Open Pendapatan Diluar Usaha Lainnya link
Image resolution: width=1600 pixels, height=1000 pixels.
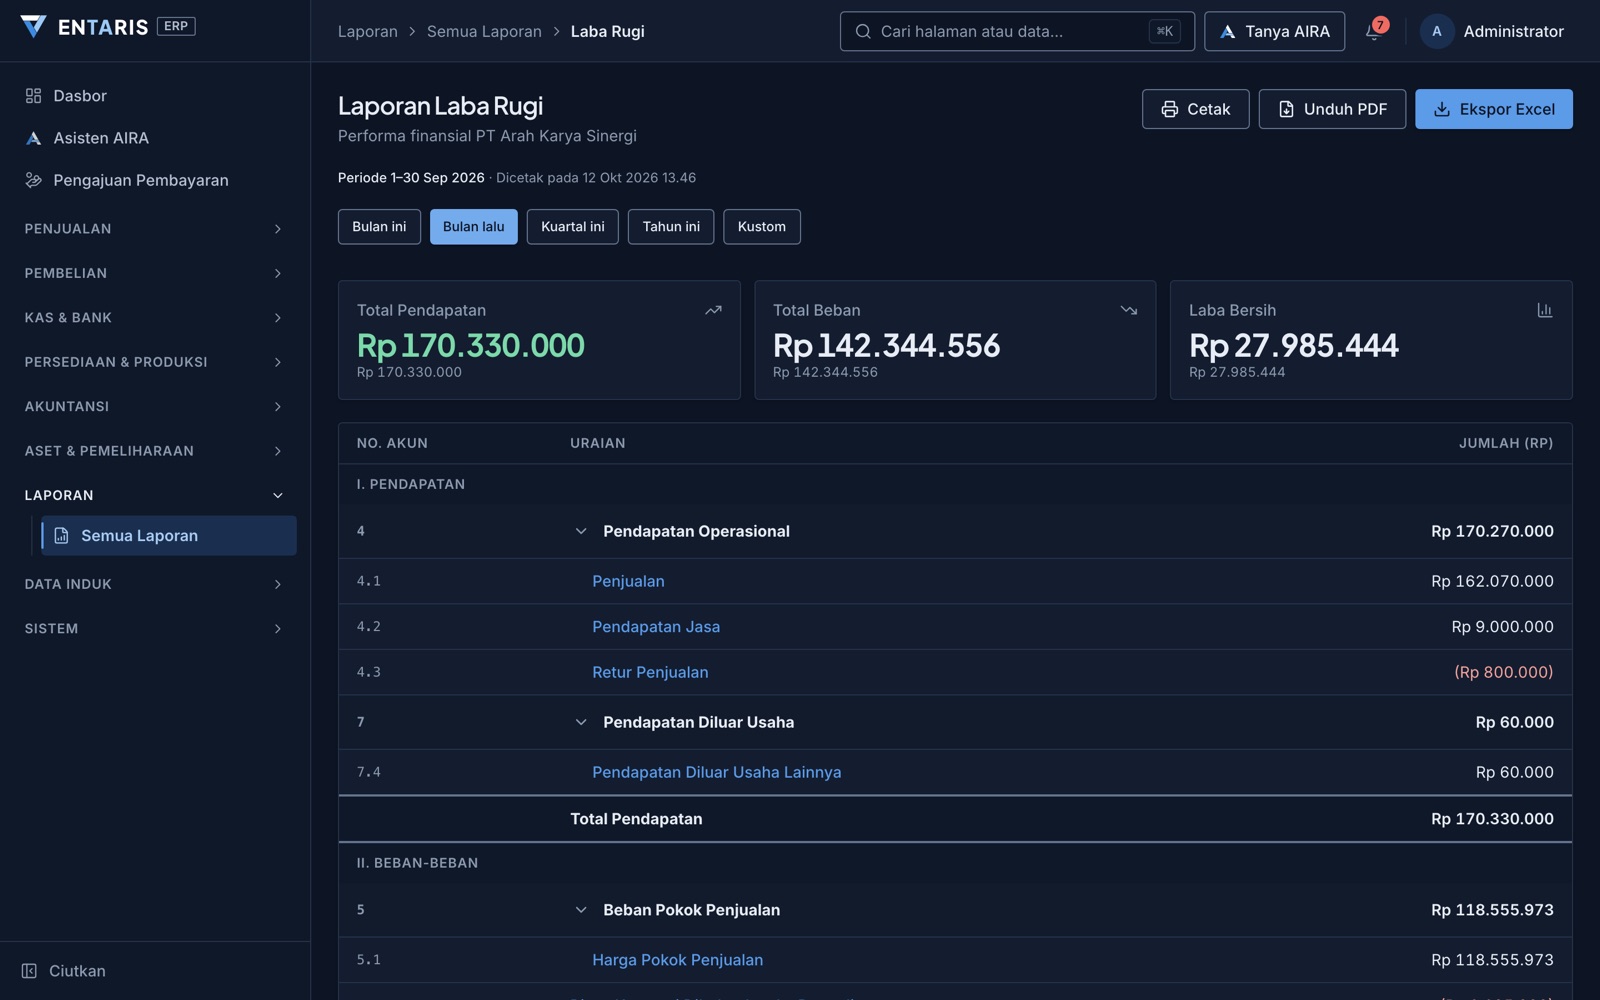coord(716,772)
